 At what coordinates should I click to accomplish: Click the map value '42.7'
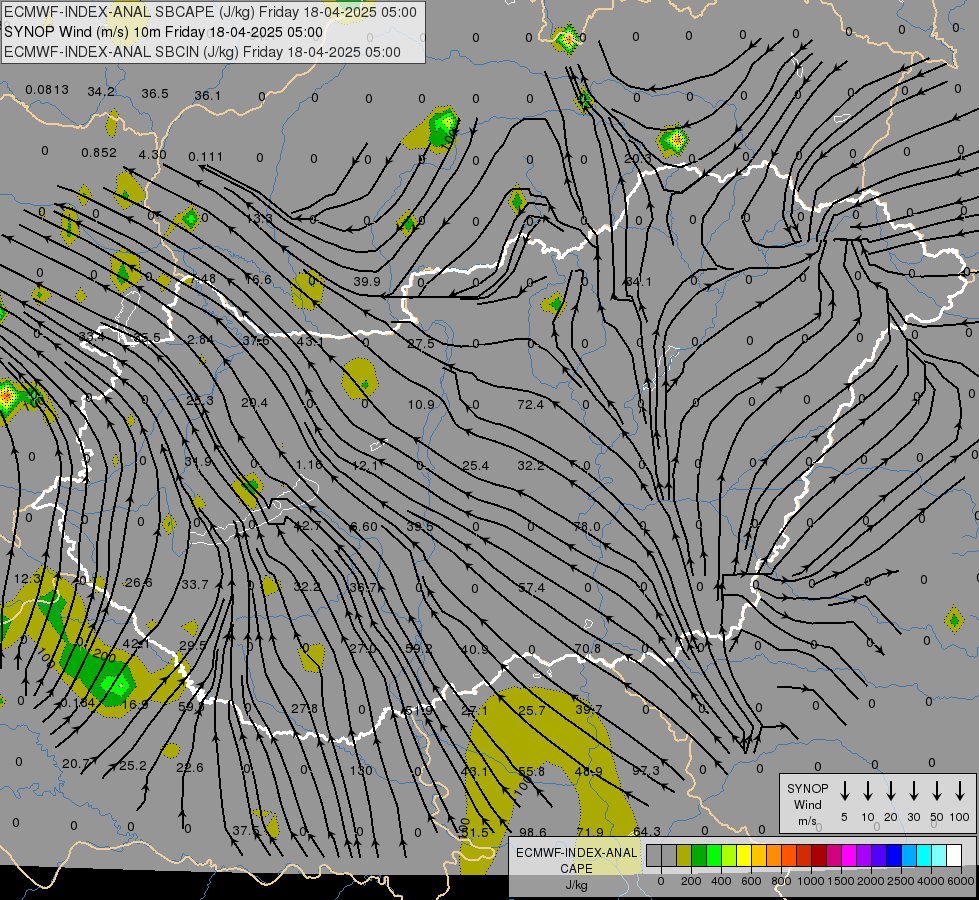click(308, 525)
